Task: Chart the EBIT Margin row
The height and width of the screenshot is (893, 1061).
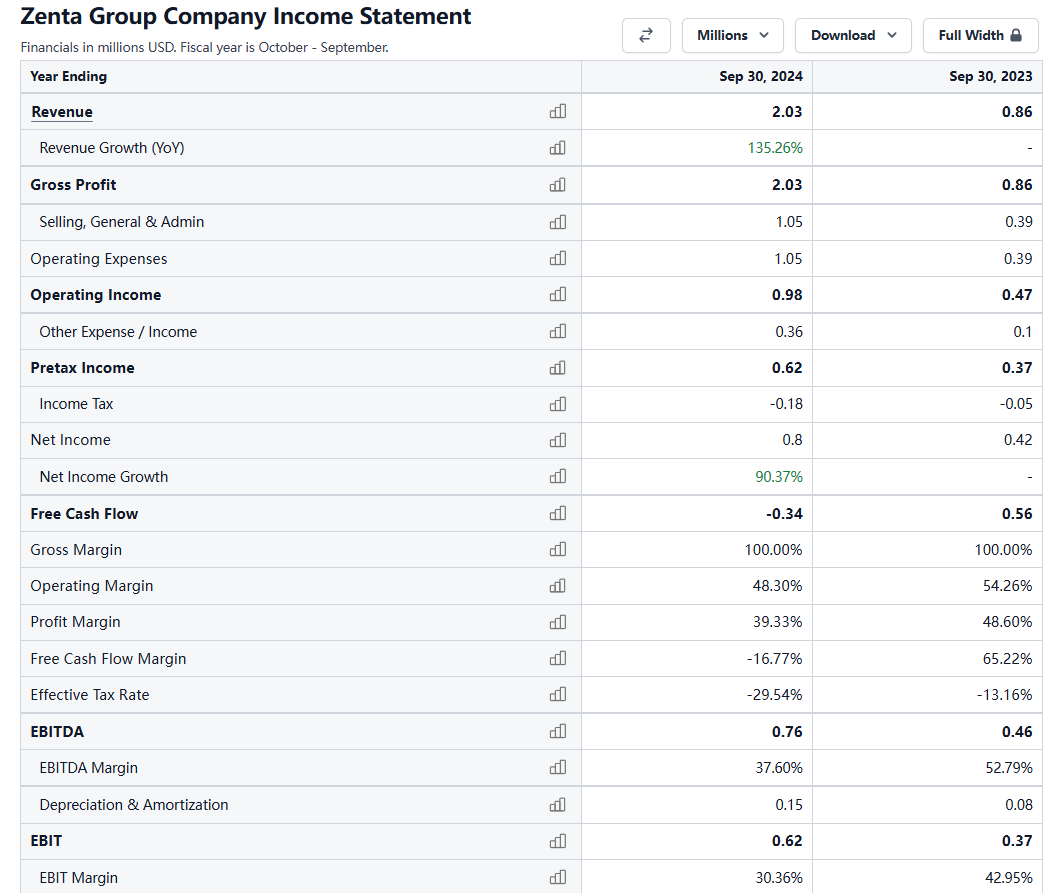Action: pos(558,877)
